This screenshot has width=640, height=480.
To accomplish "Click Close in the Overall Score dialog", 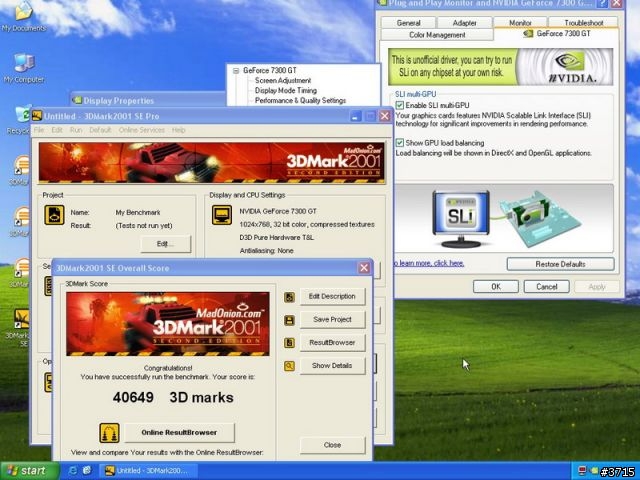I will [x=332, y=445].
